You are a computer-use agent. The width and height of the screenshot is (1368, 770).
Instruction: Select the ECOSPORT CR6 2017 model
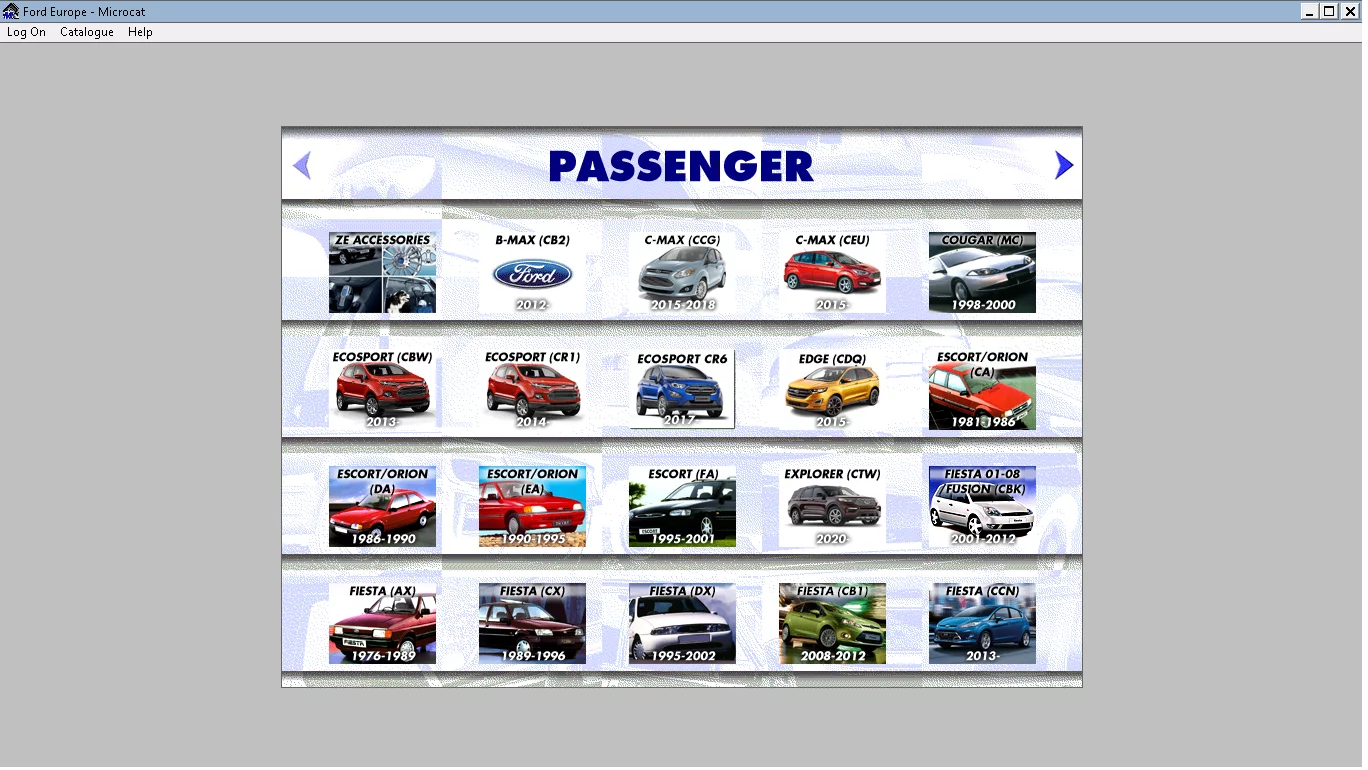[682, 388]
